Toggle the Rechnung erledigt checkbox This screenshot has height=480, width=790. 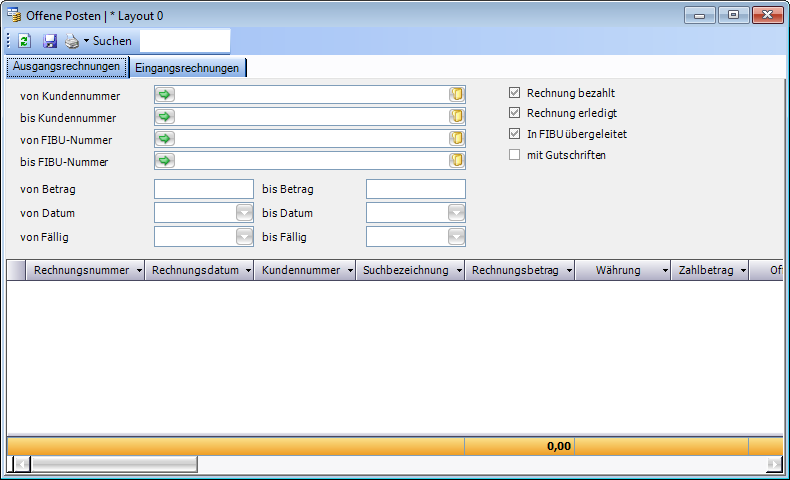pyautogui.click(x=515, y=113)
